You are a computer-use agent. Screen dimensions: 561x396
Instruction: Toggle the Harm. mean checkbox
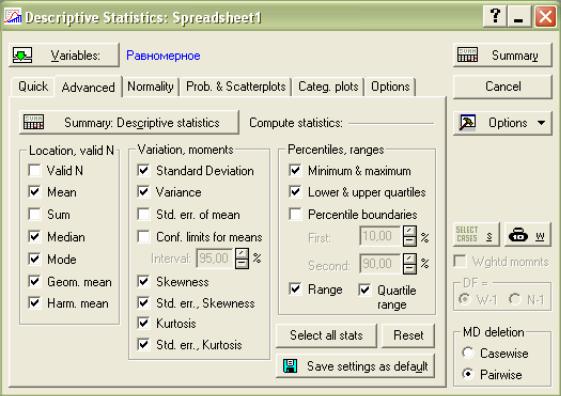pos(35,303)
